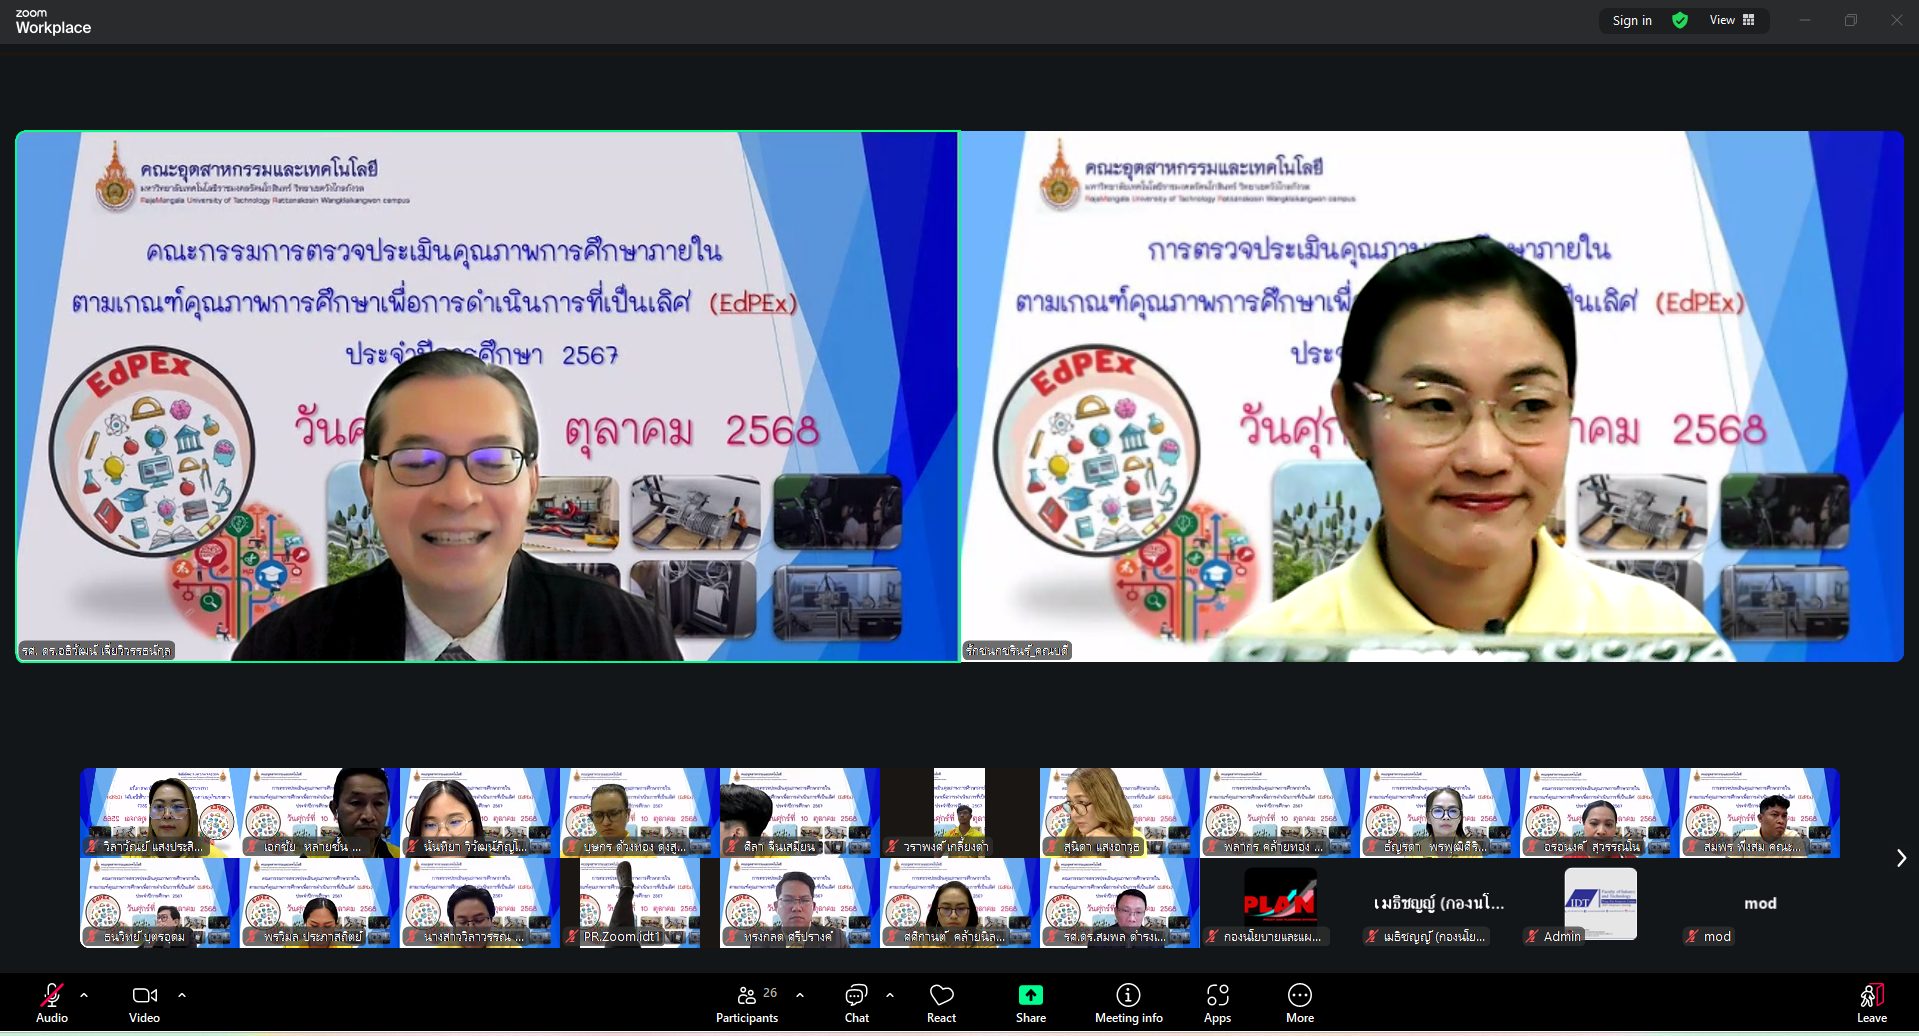Click the Sign in button
This screenshot has width=1919, height=1036.
[x=1632, y=20]
